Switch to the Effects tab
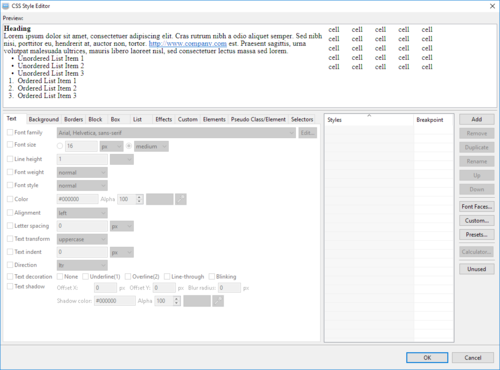The width and height of the screenshot is (500, 370). (164, 119)
